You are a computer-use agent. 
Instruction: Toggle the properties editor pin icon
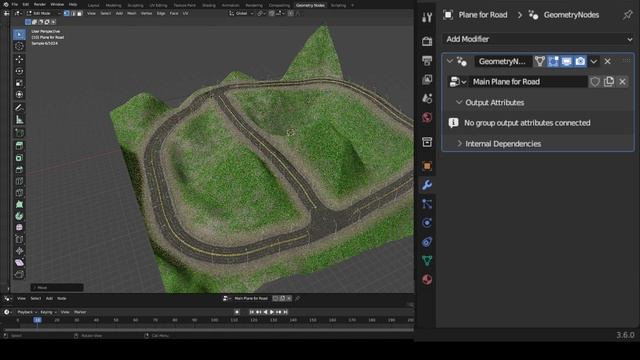627,15
